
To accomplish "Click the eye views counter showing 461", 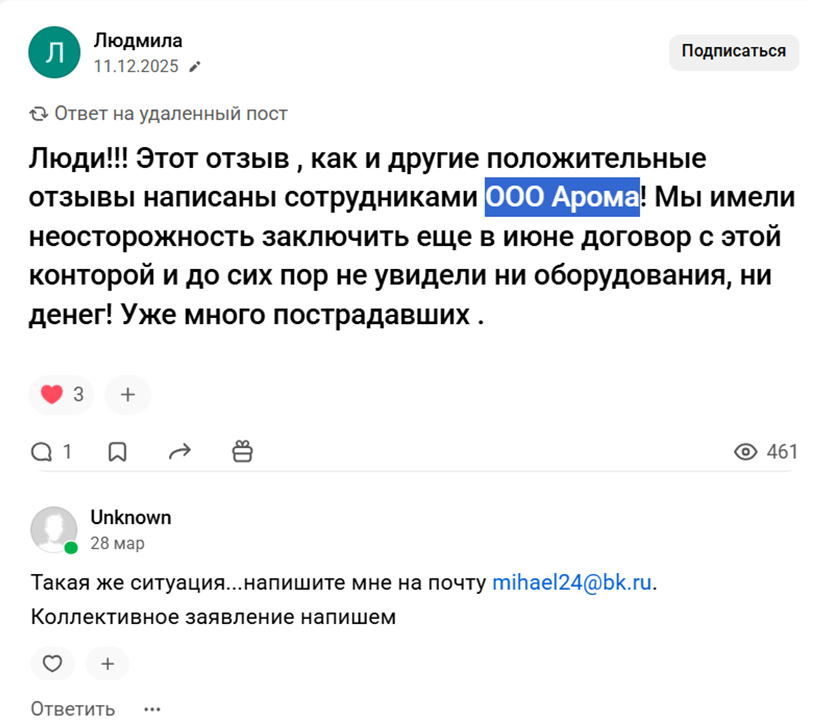I will [x=765, y=452].
